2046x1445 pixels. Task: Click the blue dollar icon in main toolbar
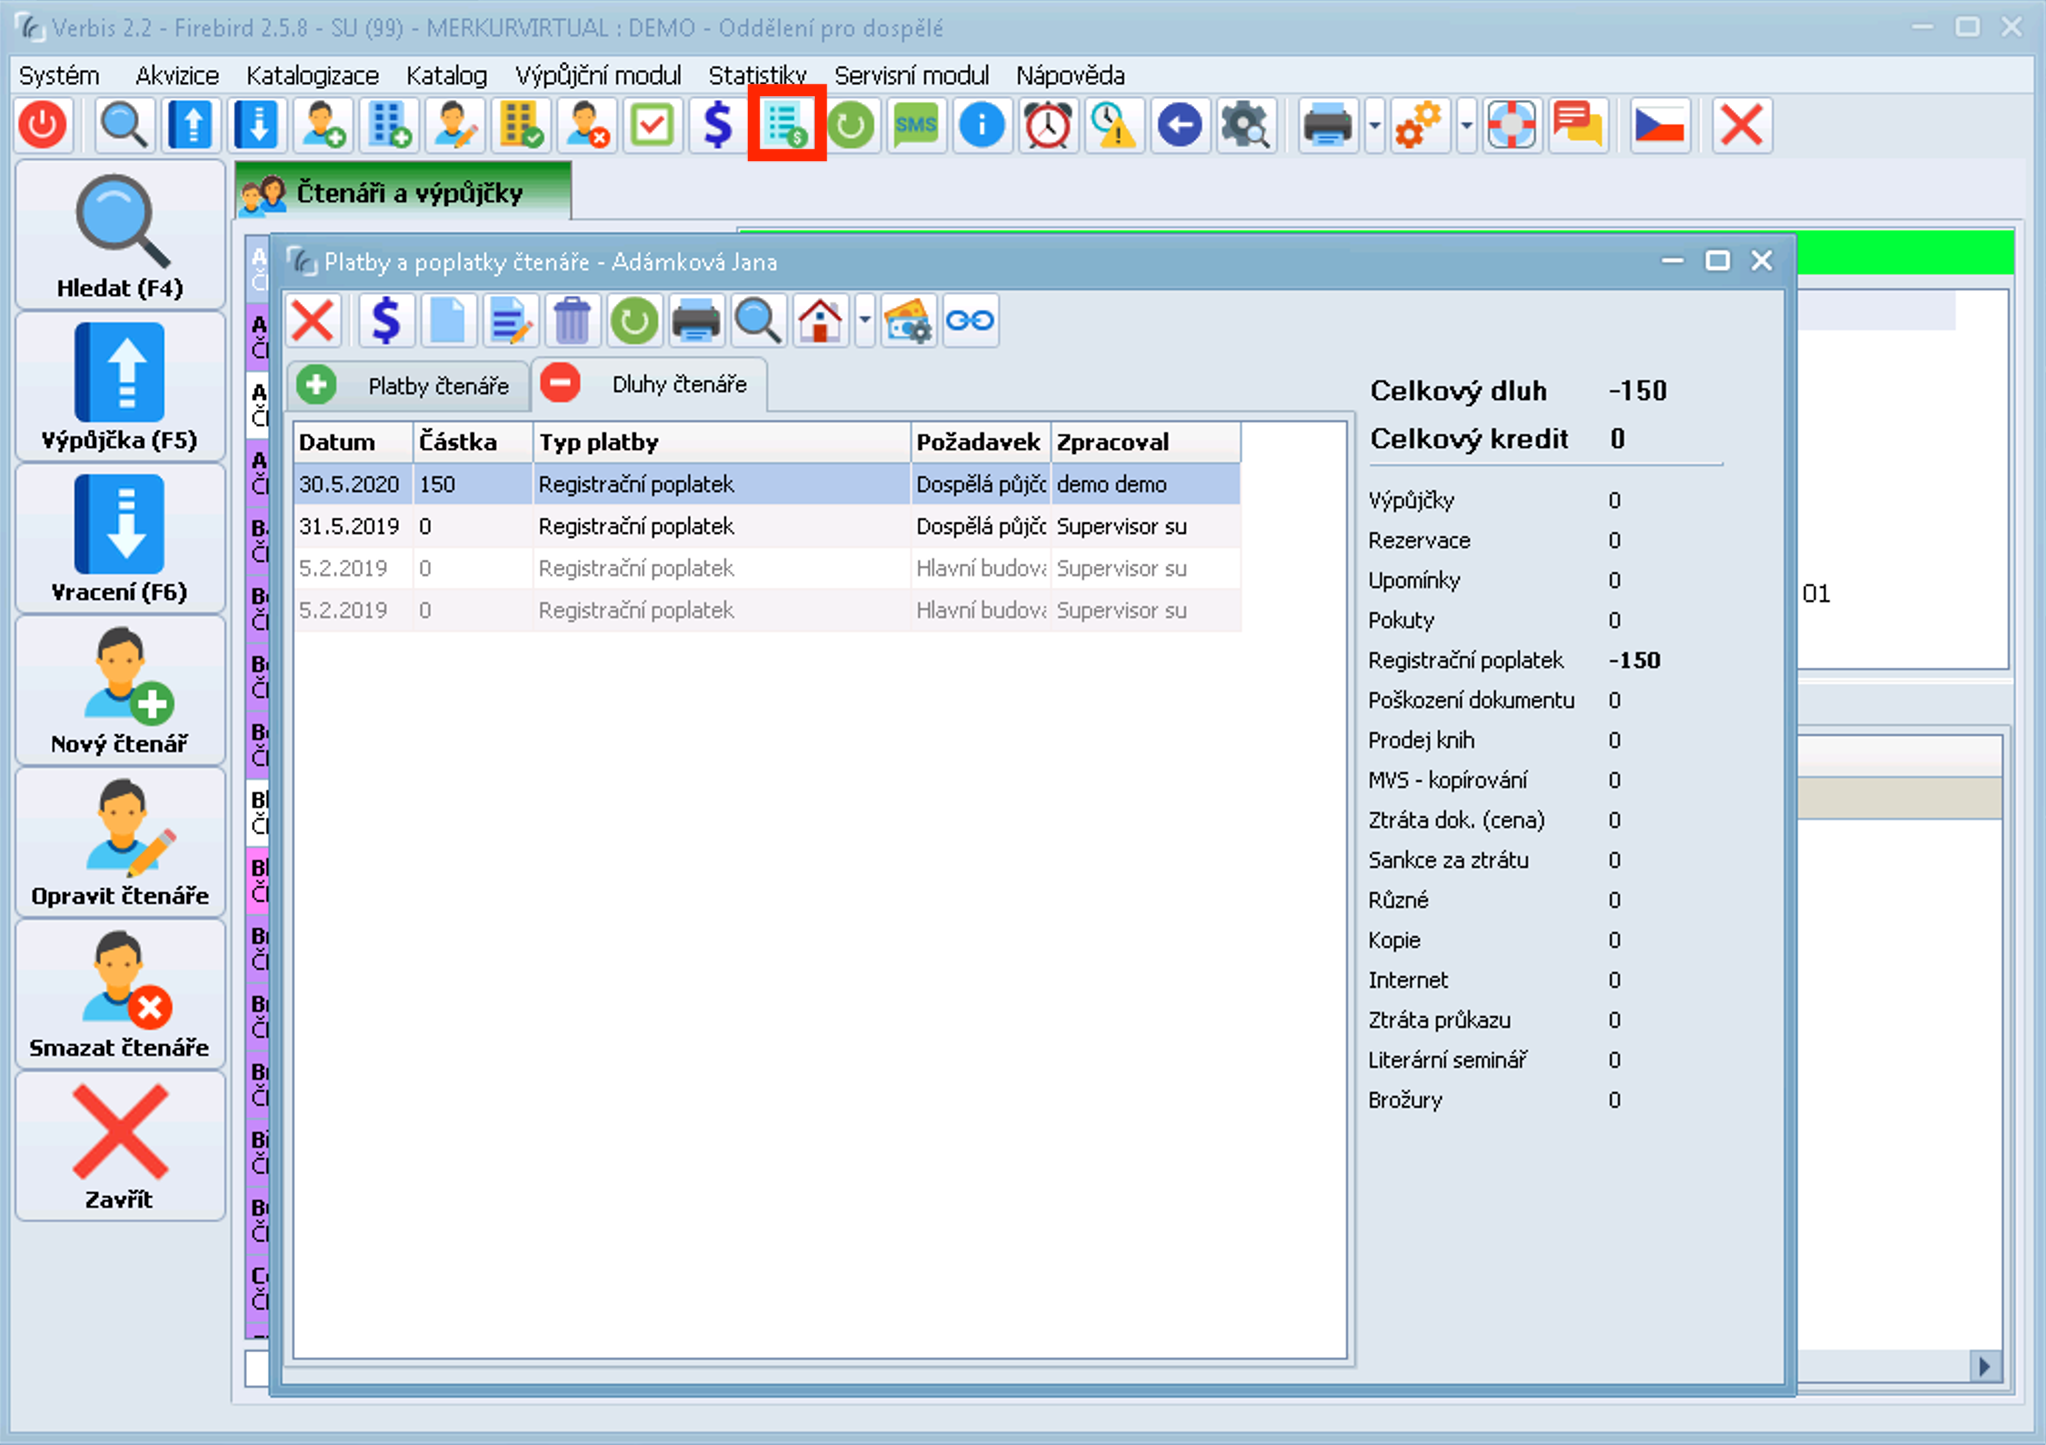(718, 126)
